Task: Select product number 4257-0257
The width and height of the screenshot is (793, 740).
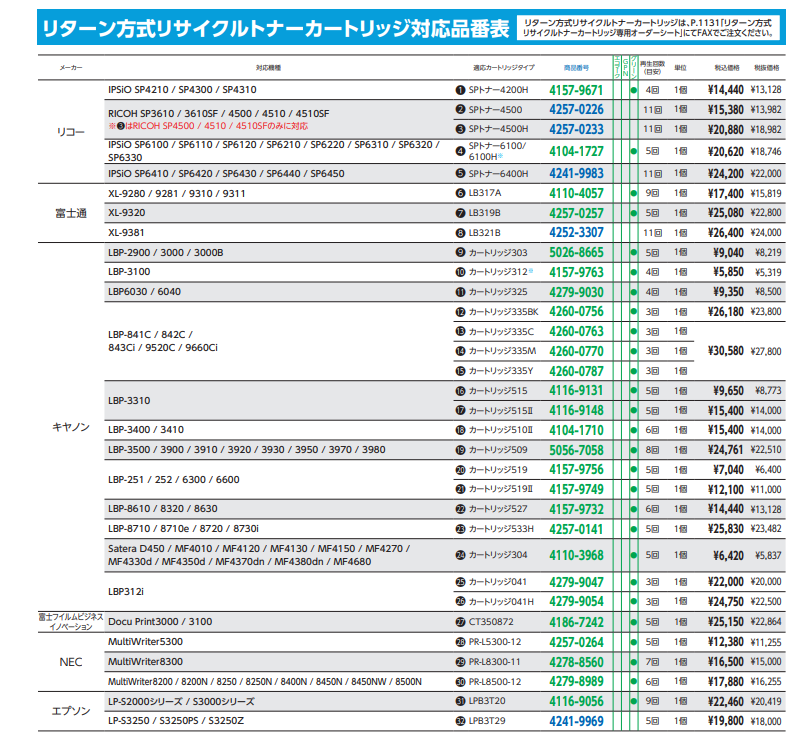Action: (x=576, y=213)
